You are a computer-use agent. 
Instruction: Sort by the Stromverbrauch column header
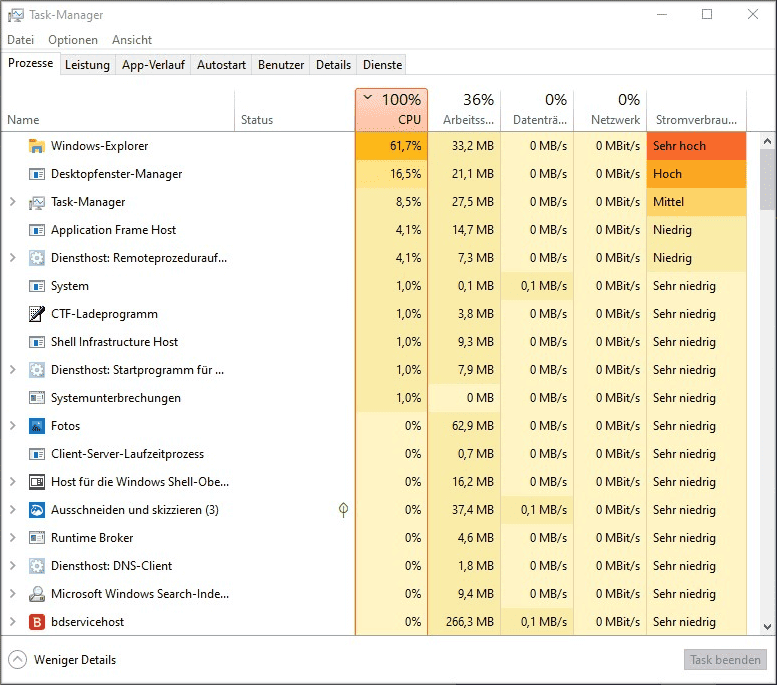(696, 110)
